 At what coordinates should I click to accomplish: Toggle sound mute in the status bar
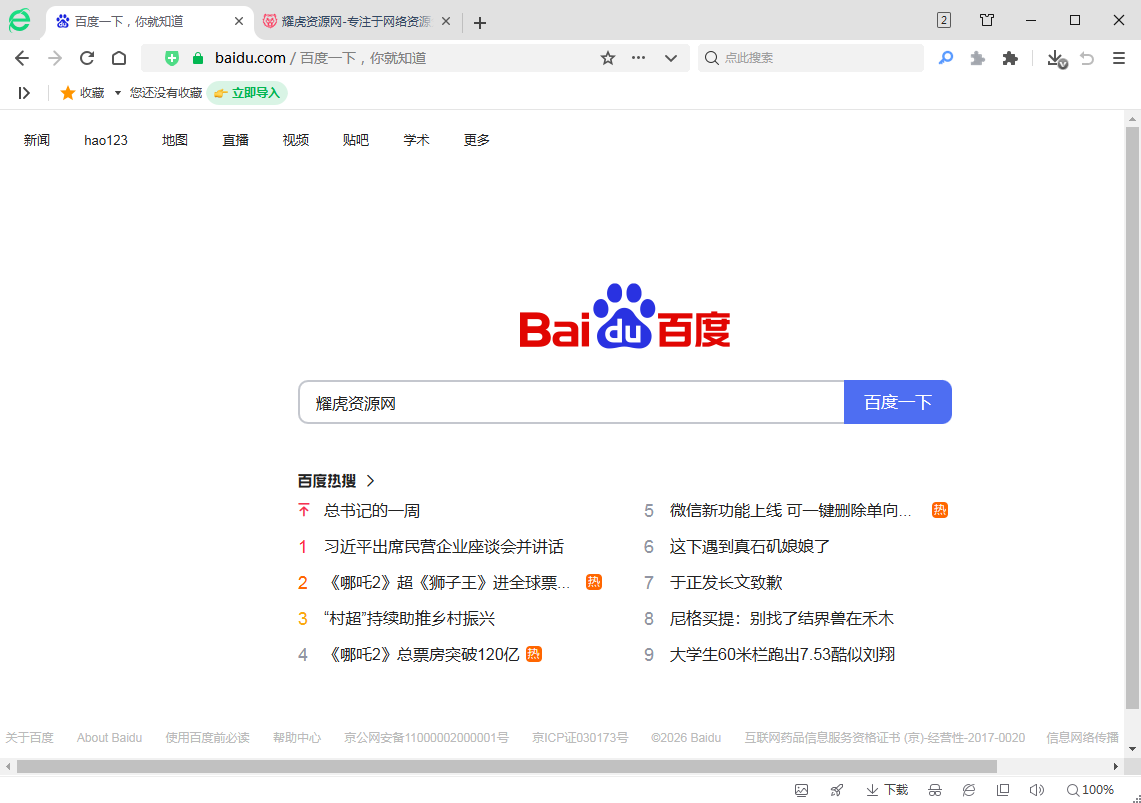1037,790
